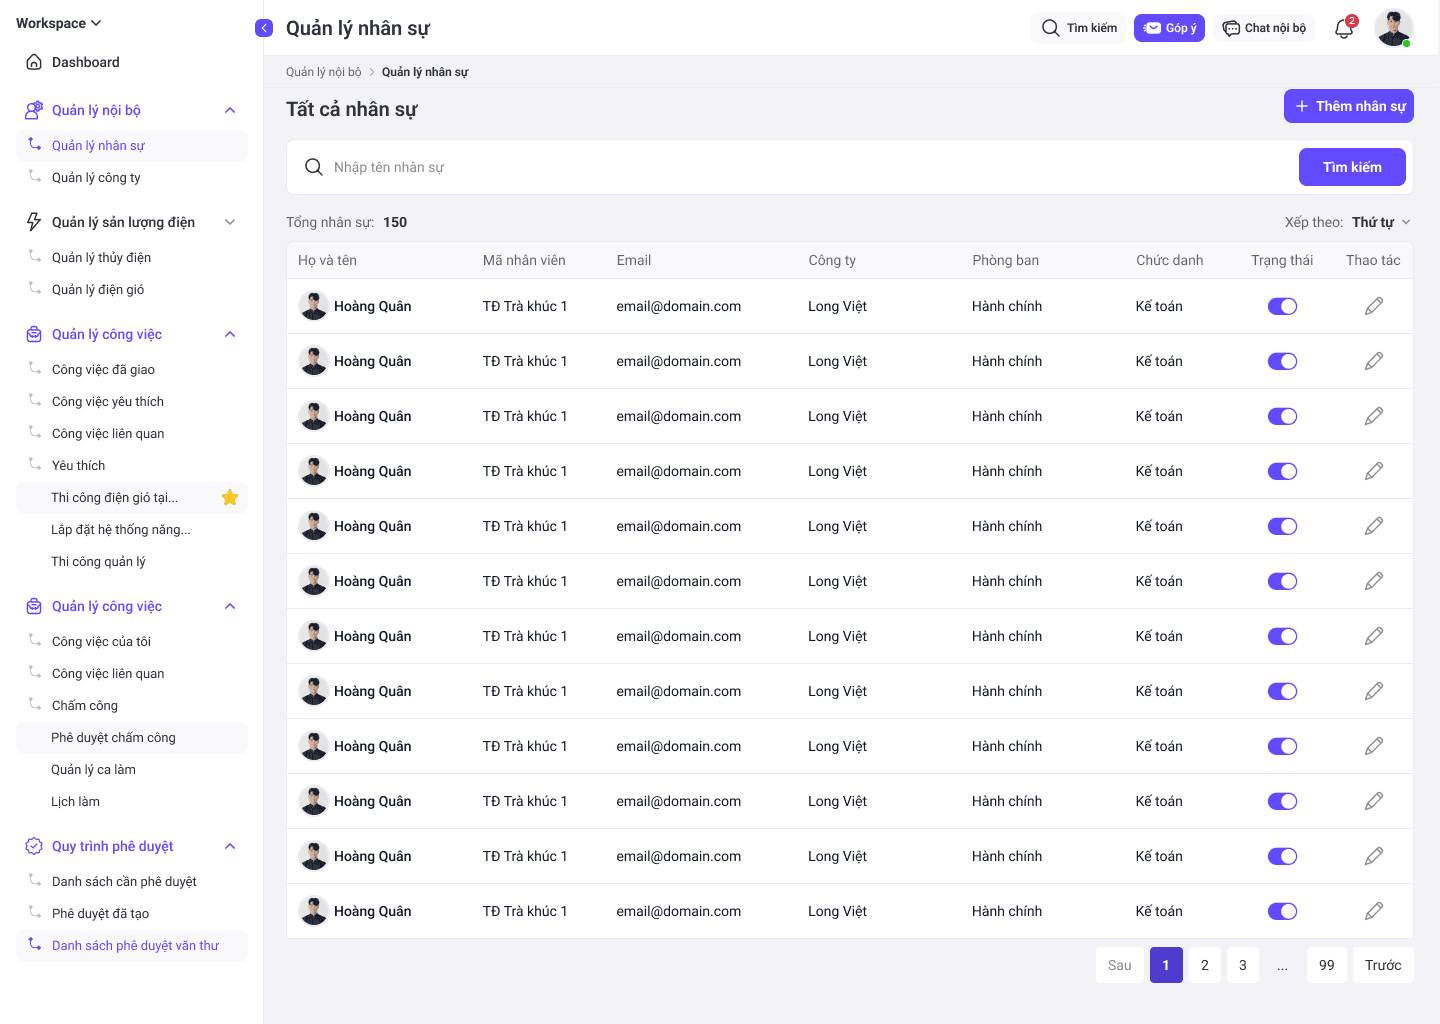Open Quản lý thủy điện
The image size is (1440, 1024).
point(132,257)
